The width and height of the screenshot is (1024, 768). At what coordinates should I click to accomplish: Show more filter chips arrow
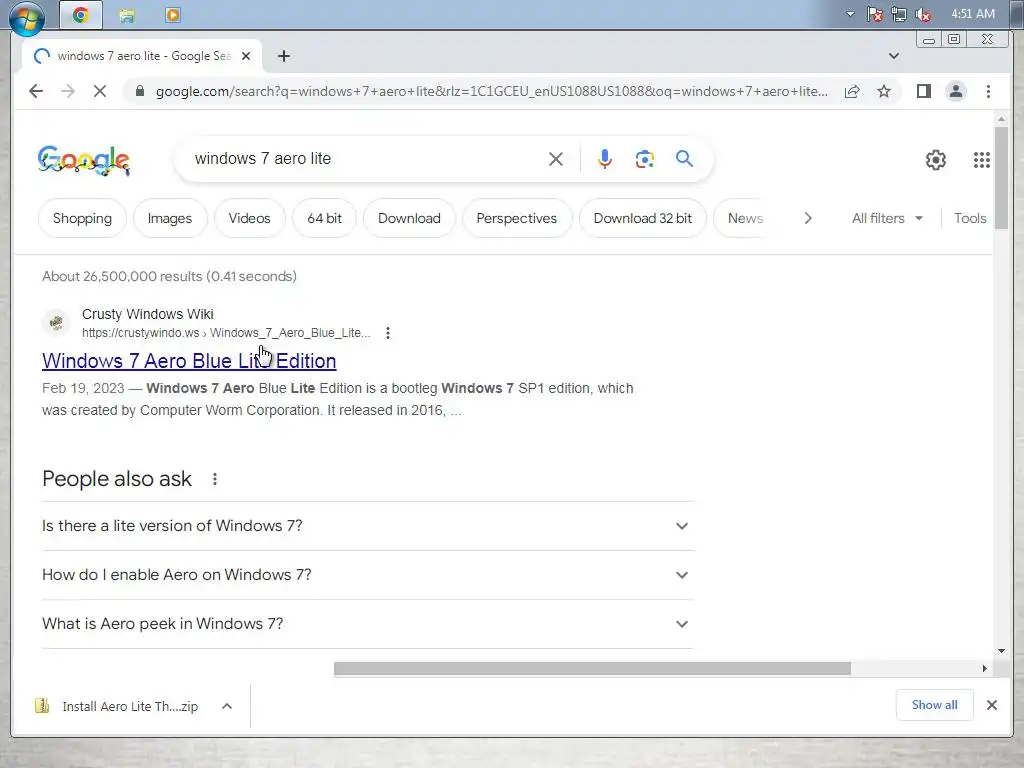pyautogui.click(x=808, y=218)
